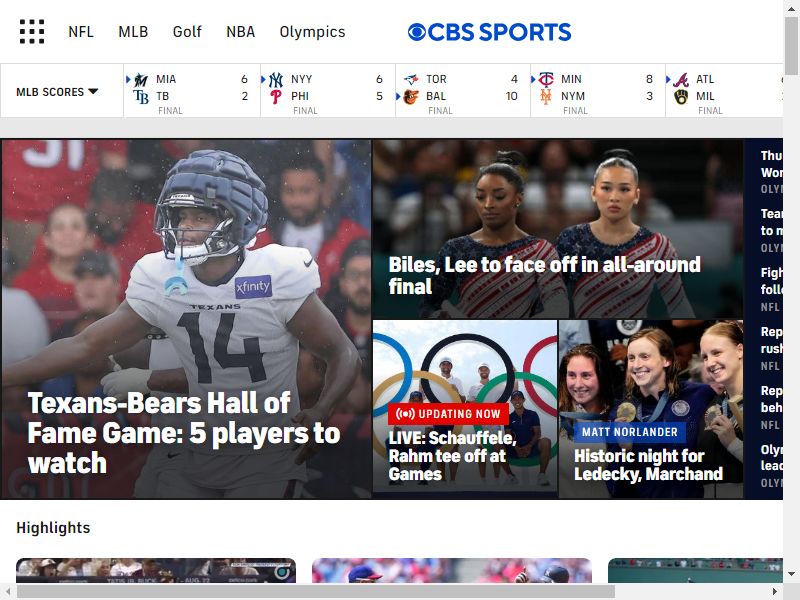Click the Atlanta Braves team logo
This screenshot has width=800, height=600.
pyautogui.click(x=681, y=80)
